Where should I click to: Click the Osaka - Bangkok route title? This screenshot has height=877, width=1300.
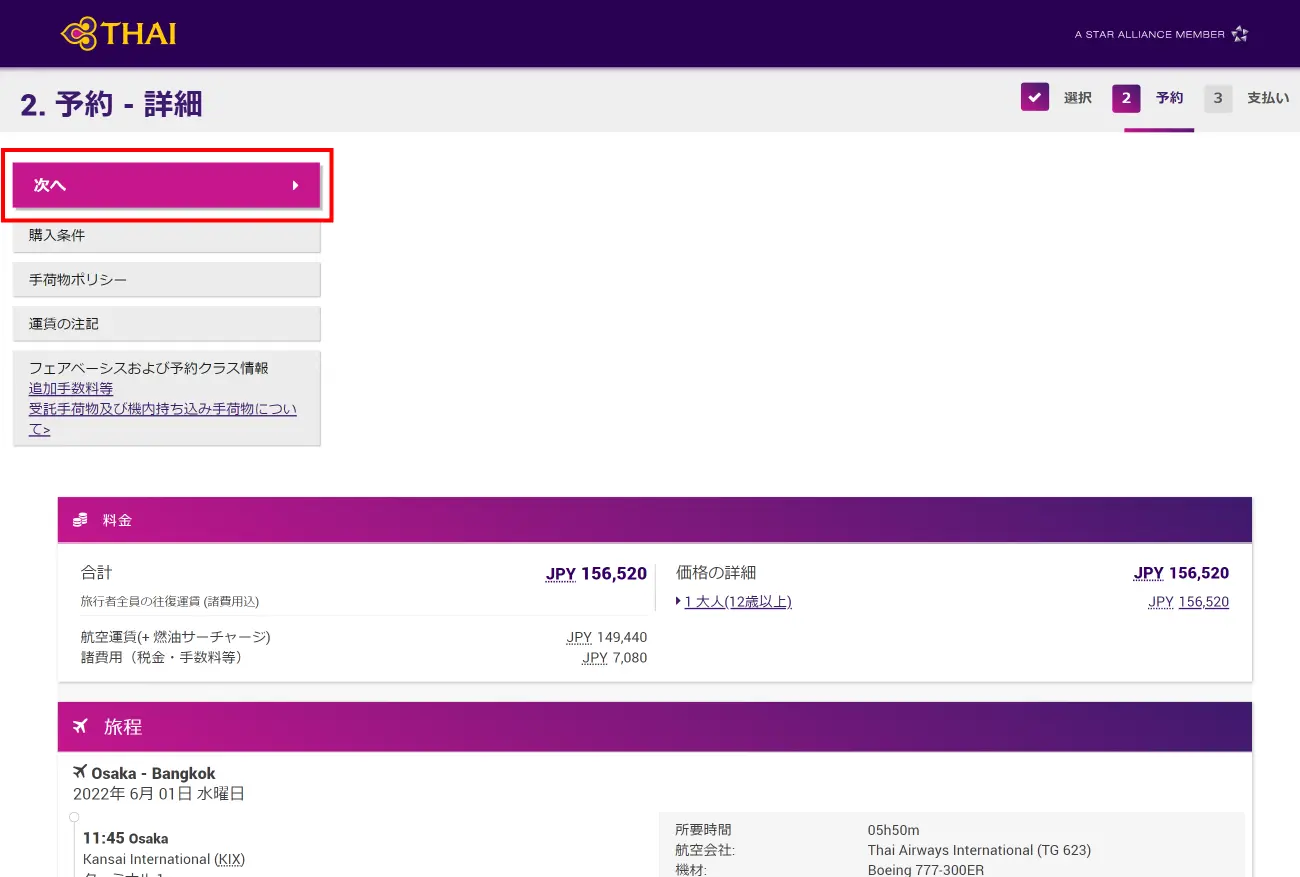(x=153, y=773)
